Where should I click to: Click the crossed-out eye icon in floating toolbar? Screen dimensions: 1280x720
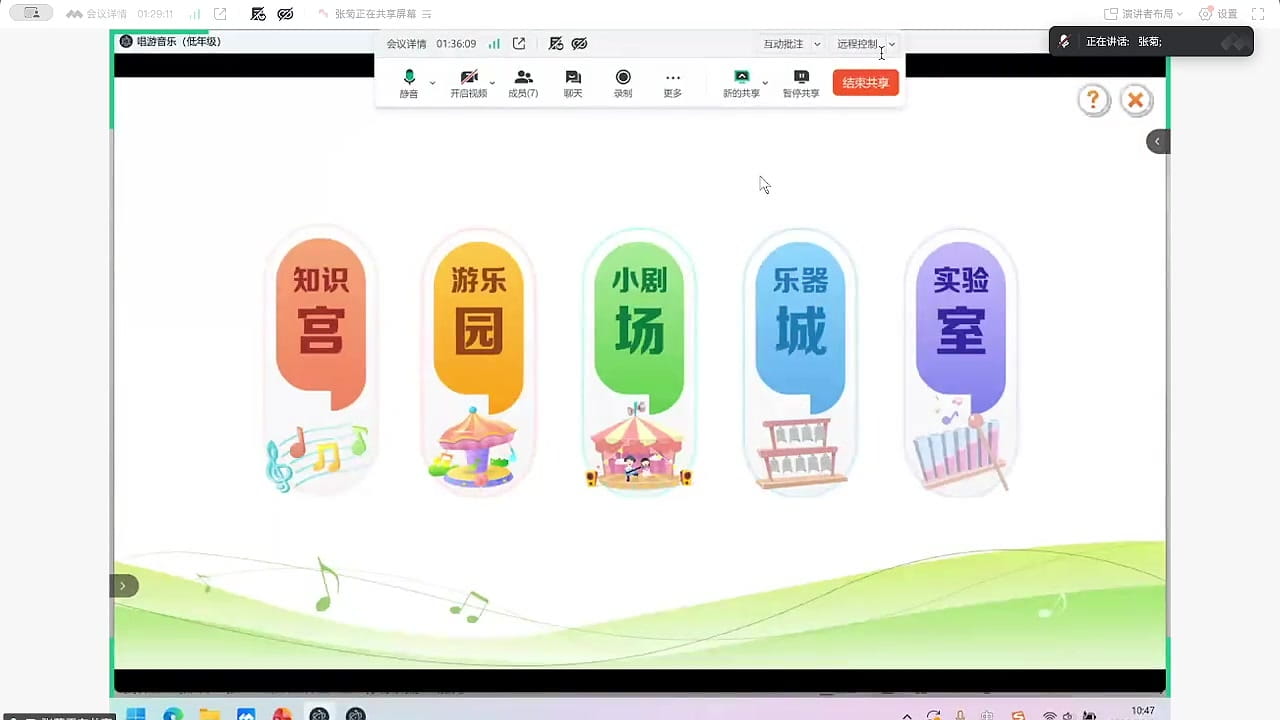pos(579,44)
